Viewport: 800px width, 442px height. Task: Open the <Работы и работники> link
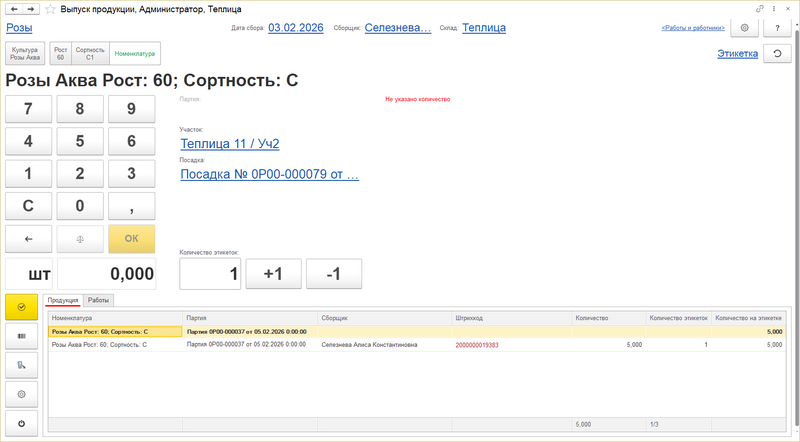pos(693,28)
